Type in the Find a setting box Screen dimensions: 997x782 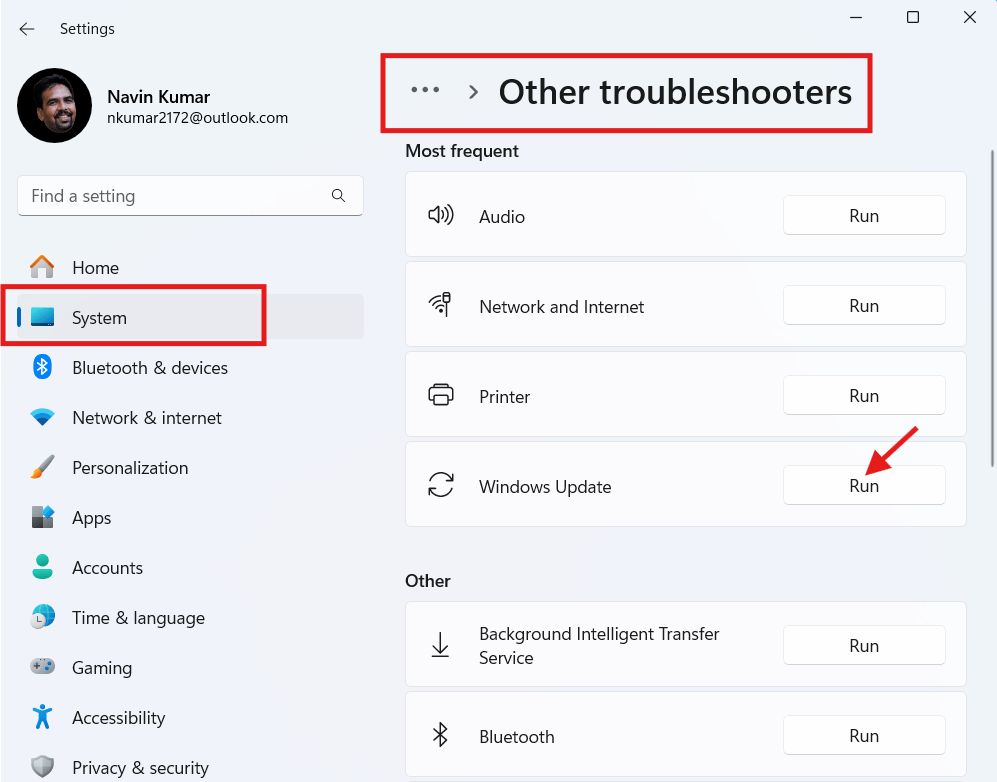pyautogui.click(x=175, y=196)
